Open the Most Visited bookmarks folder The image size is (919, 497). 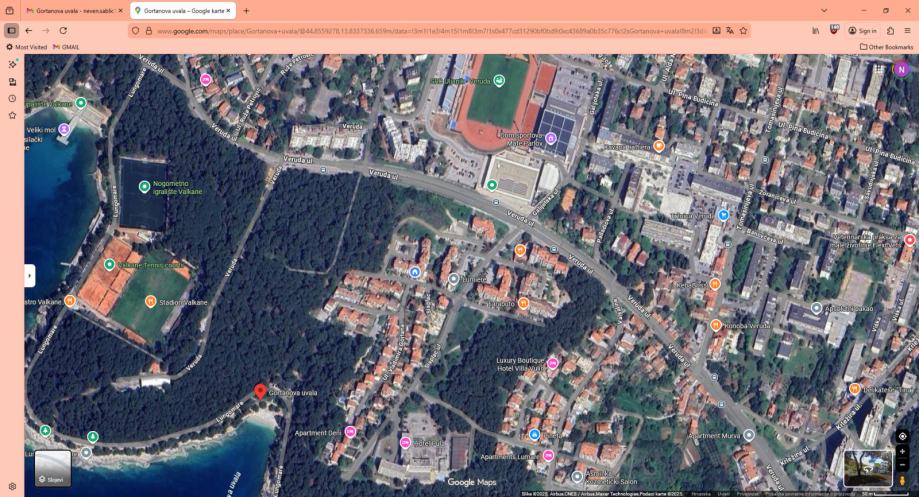click(26, 47)
